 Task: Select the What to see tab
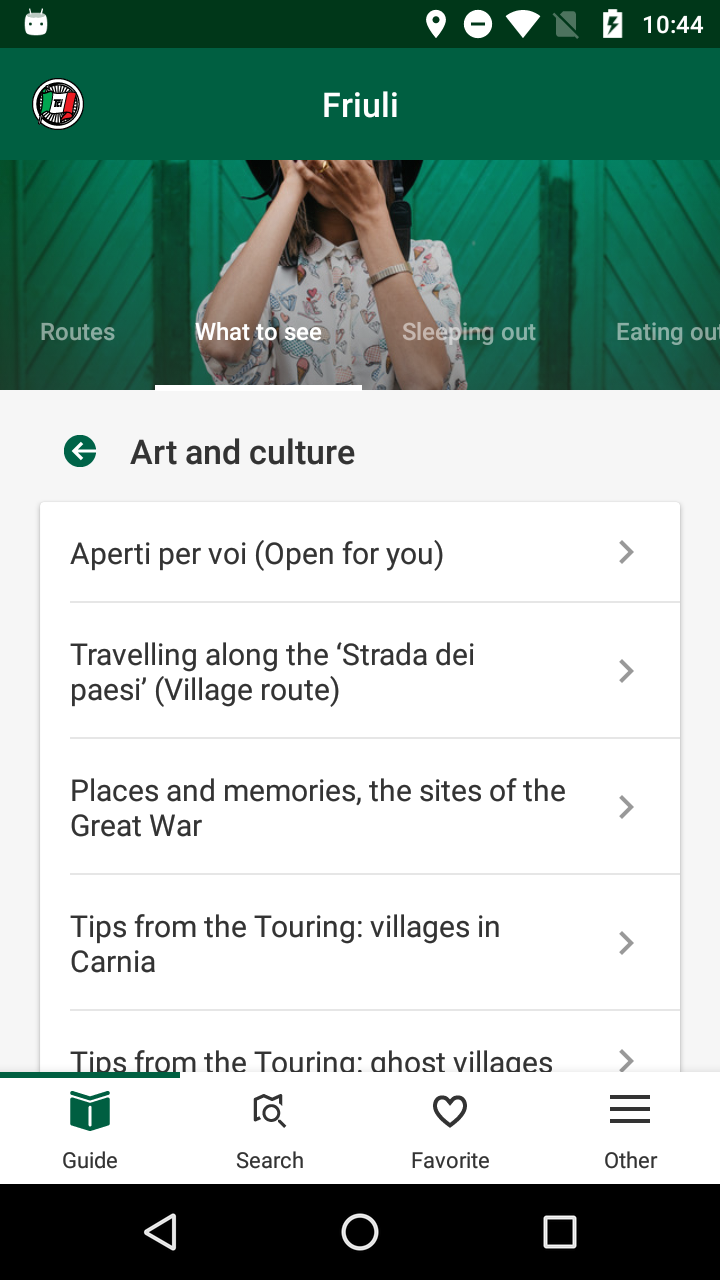pos(258,332)
